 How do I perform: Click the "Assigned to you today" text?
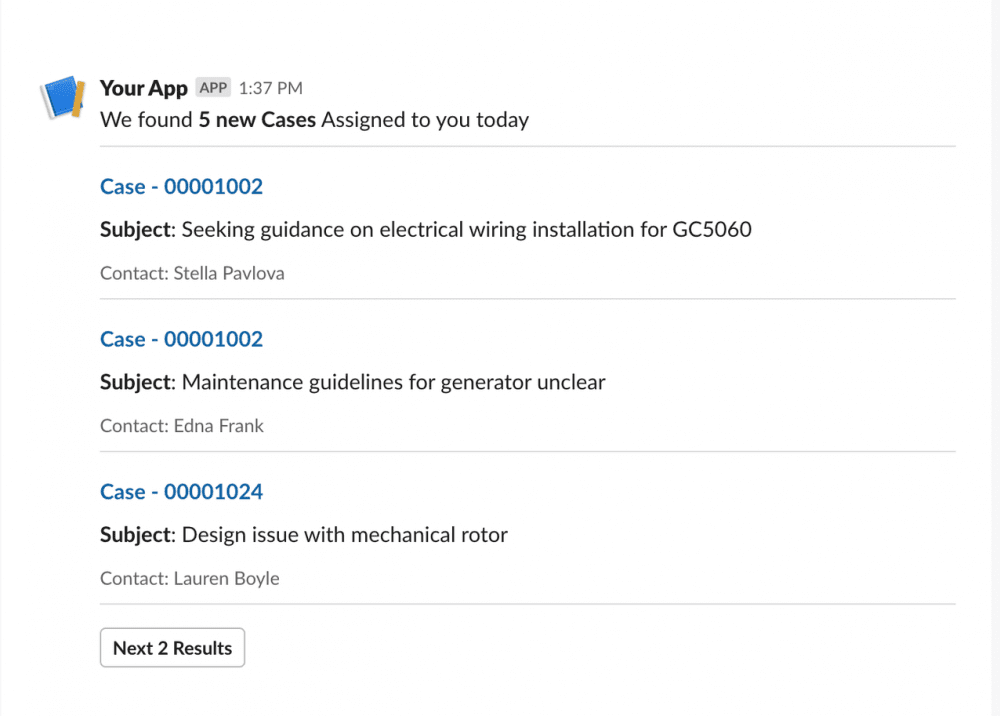coord(425,120)
